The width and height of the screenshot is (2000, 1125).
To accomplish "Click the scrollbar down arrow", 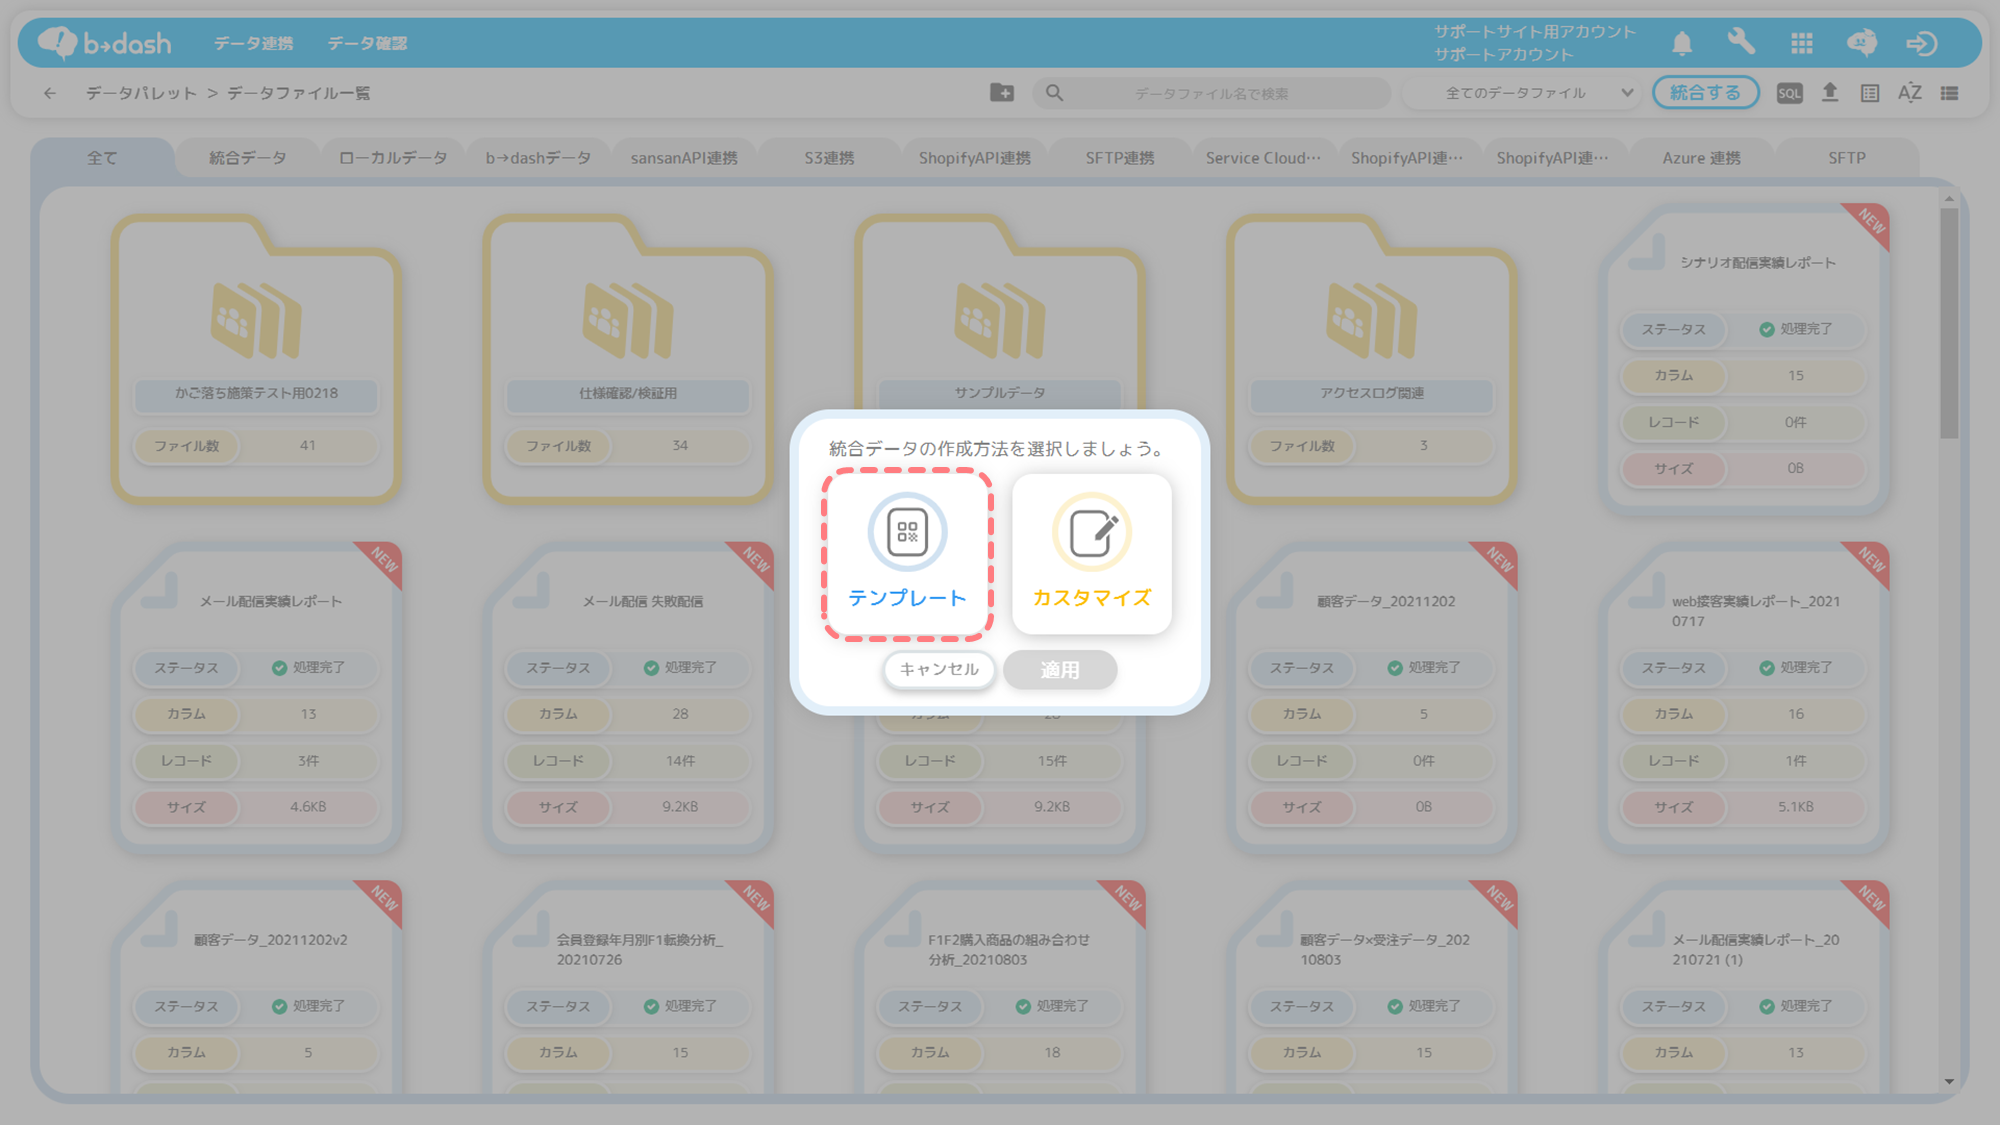I will pos(1949,1081).
